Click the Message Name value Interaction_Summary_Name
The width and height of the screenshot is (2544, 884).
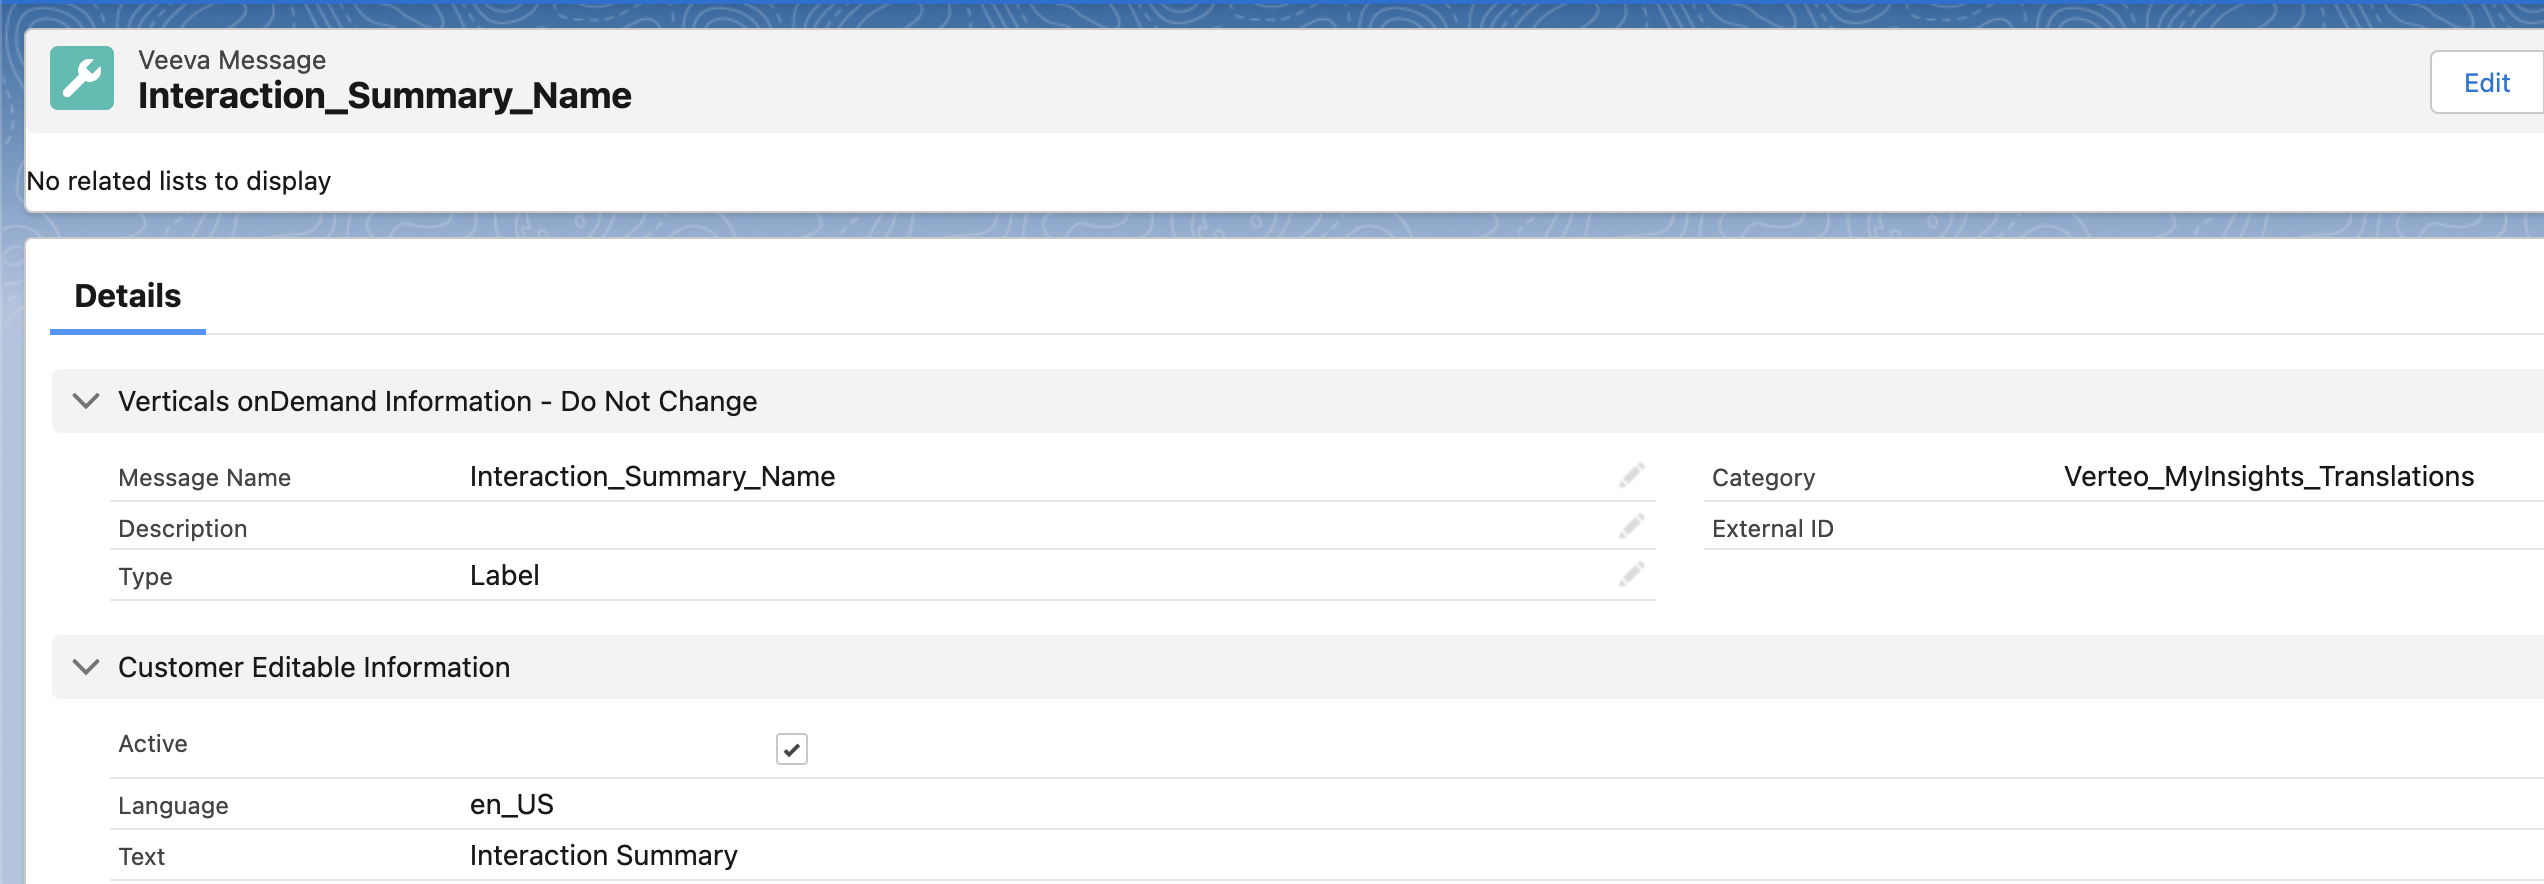(x=652, y=477)
